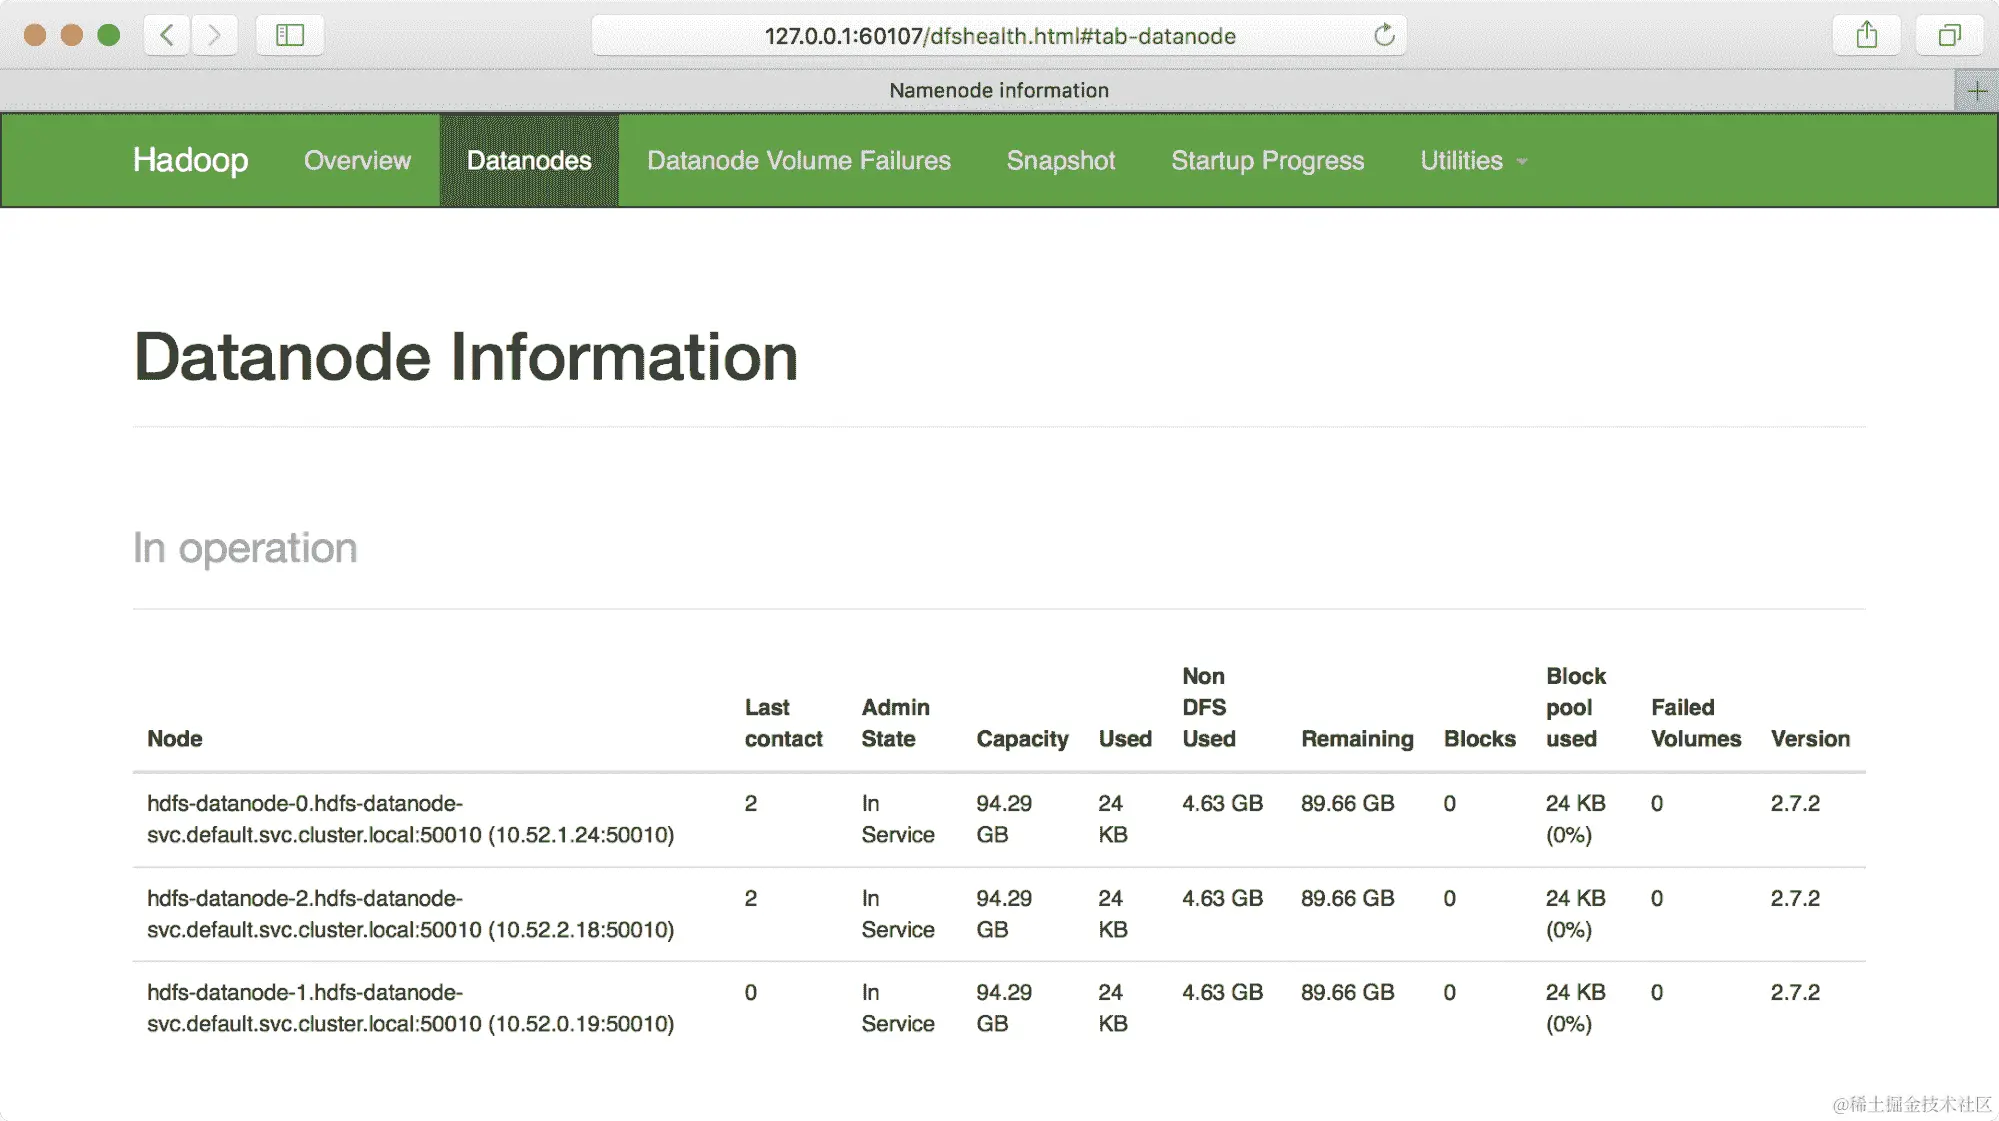
Task: Click the Namenode information tab title
Action: 998,90
